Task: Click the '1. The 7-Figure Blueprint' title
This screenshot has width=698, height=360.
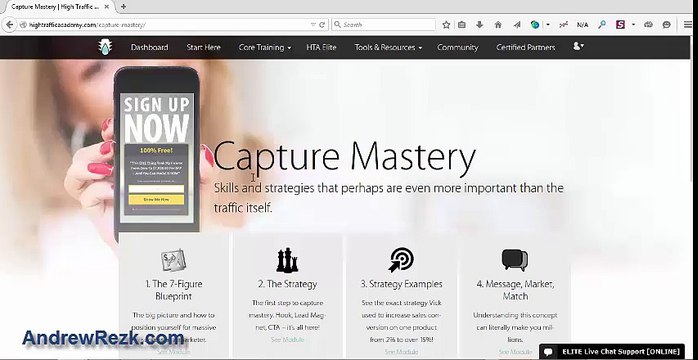Action: click(x=173, y=290)
